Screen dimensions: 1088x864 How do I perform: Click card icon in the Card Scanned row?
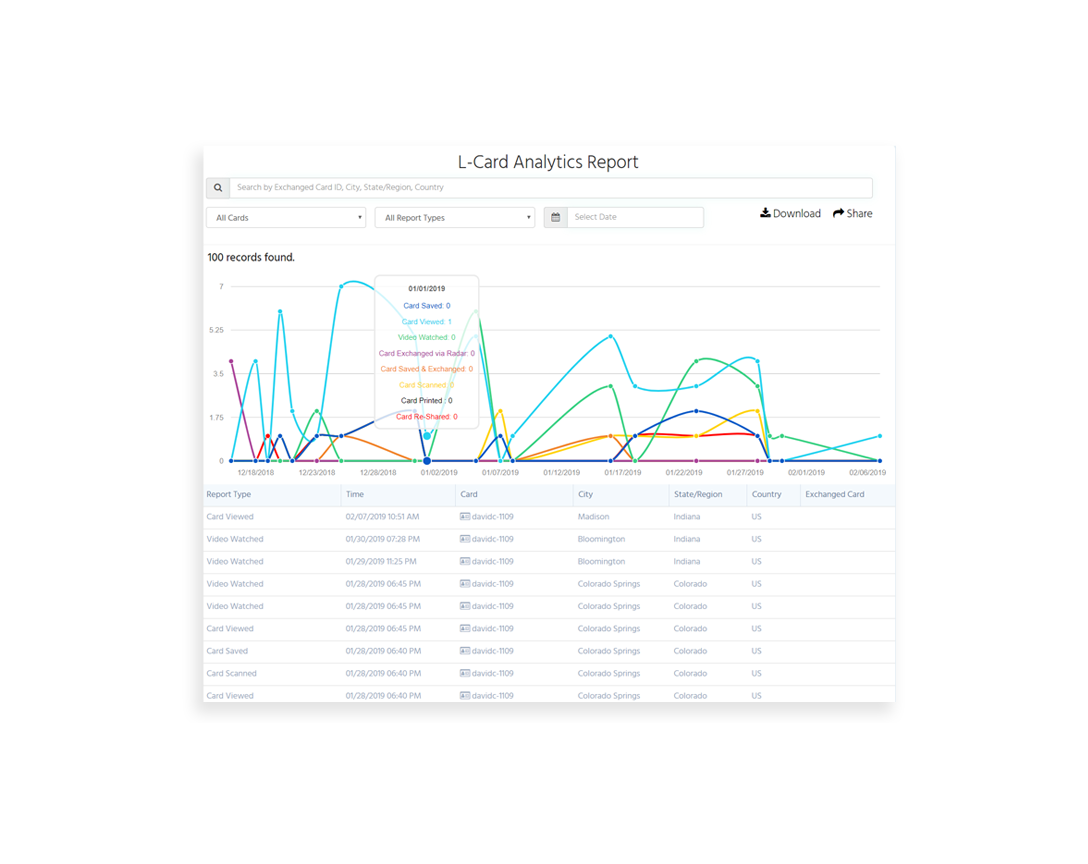(465, 673)
